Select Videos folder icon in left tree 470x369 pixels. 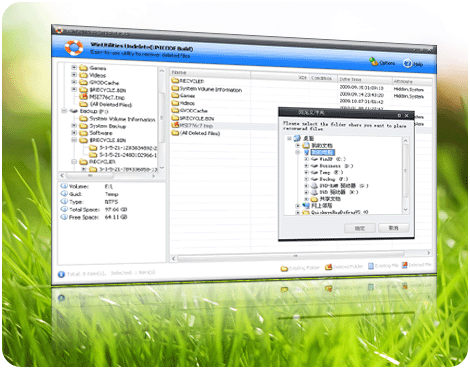tap(83, 75)
